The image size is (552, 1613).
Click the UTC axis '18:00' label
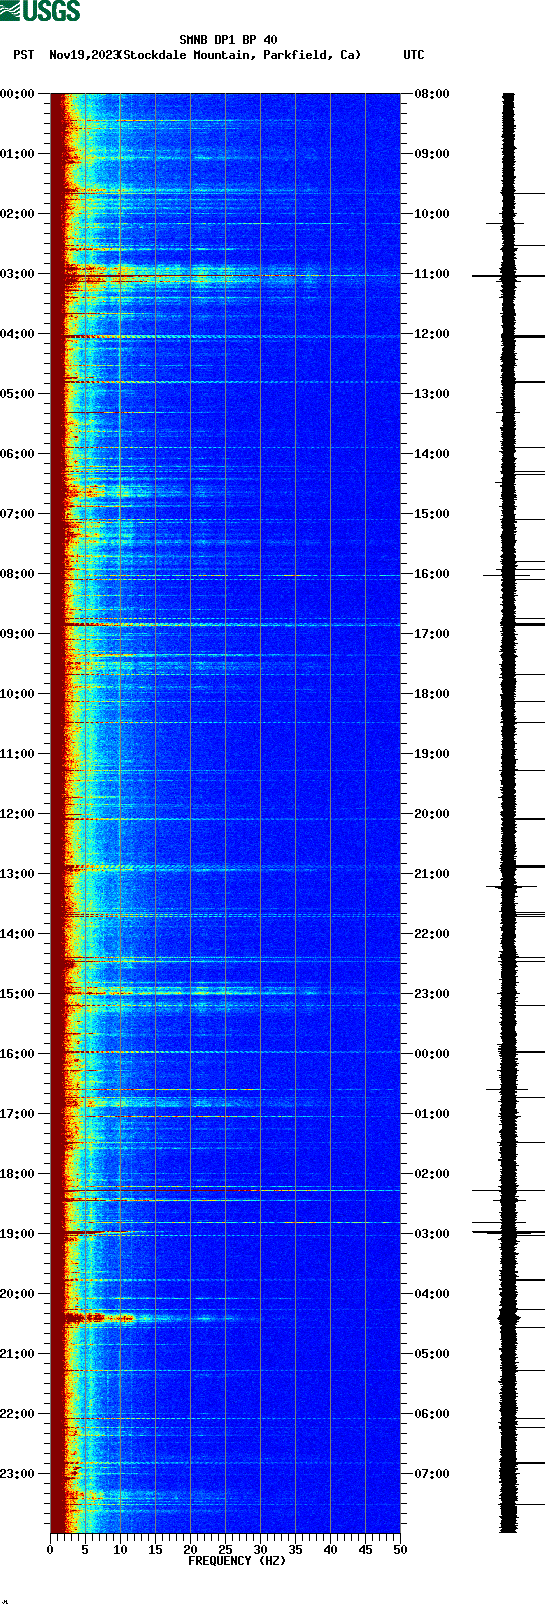point(432,694)
